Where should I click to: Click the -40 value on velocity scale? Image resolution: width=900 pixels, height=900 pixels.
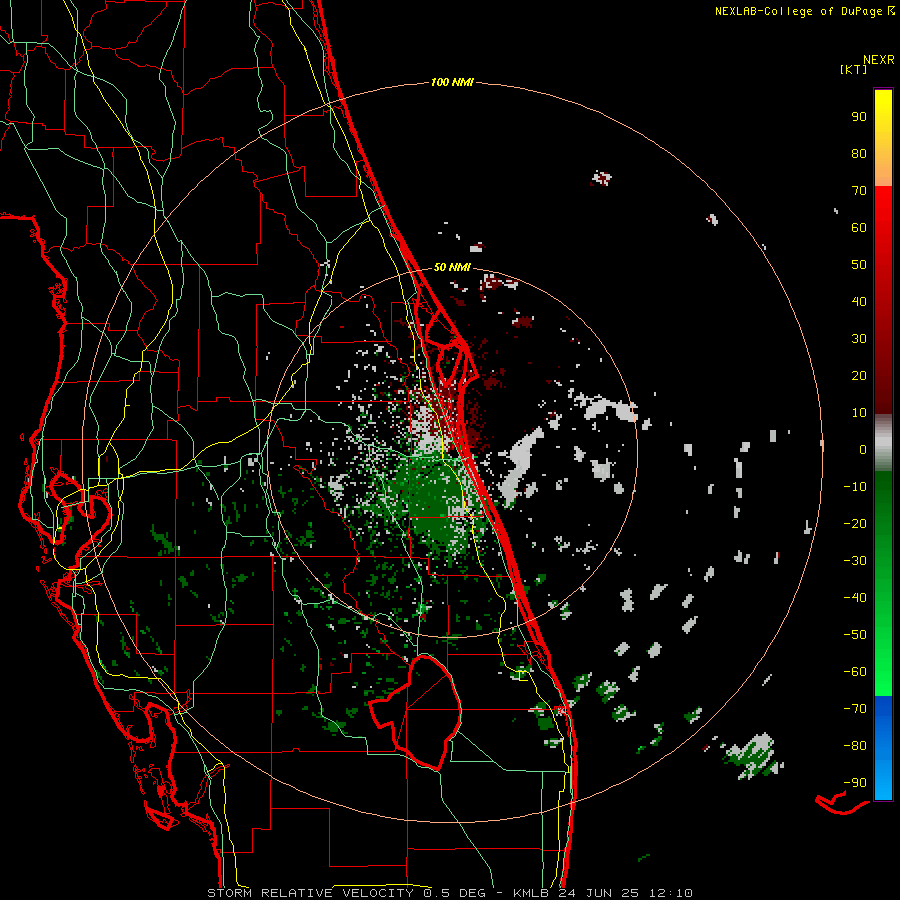tap(855, 598)
